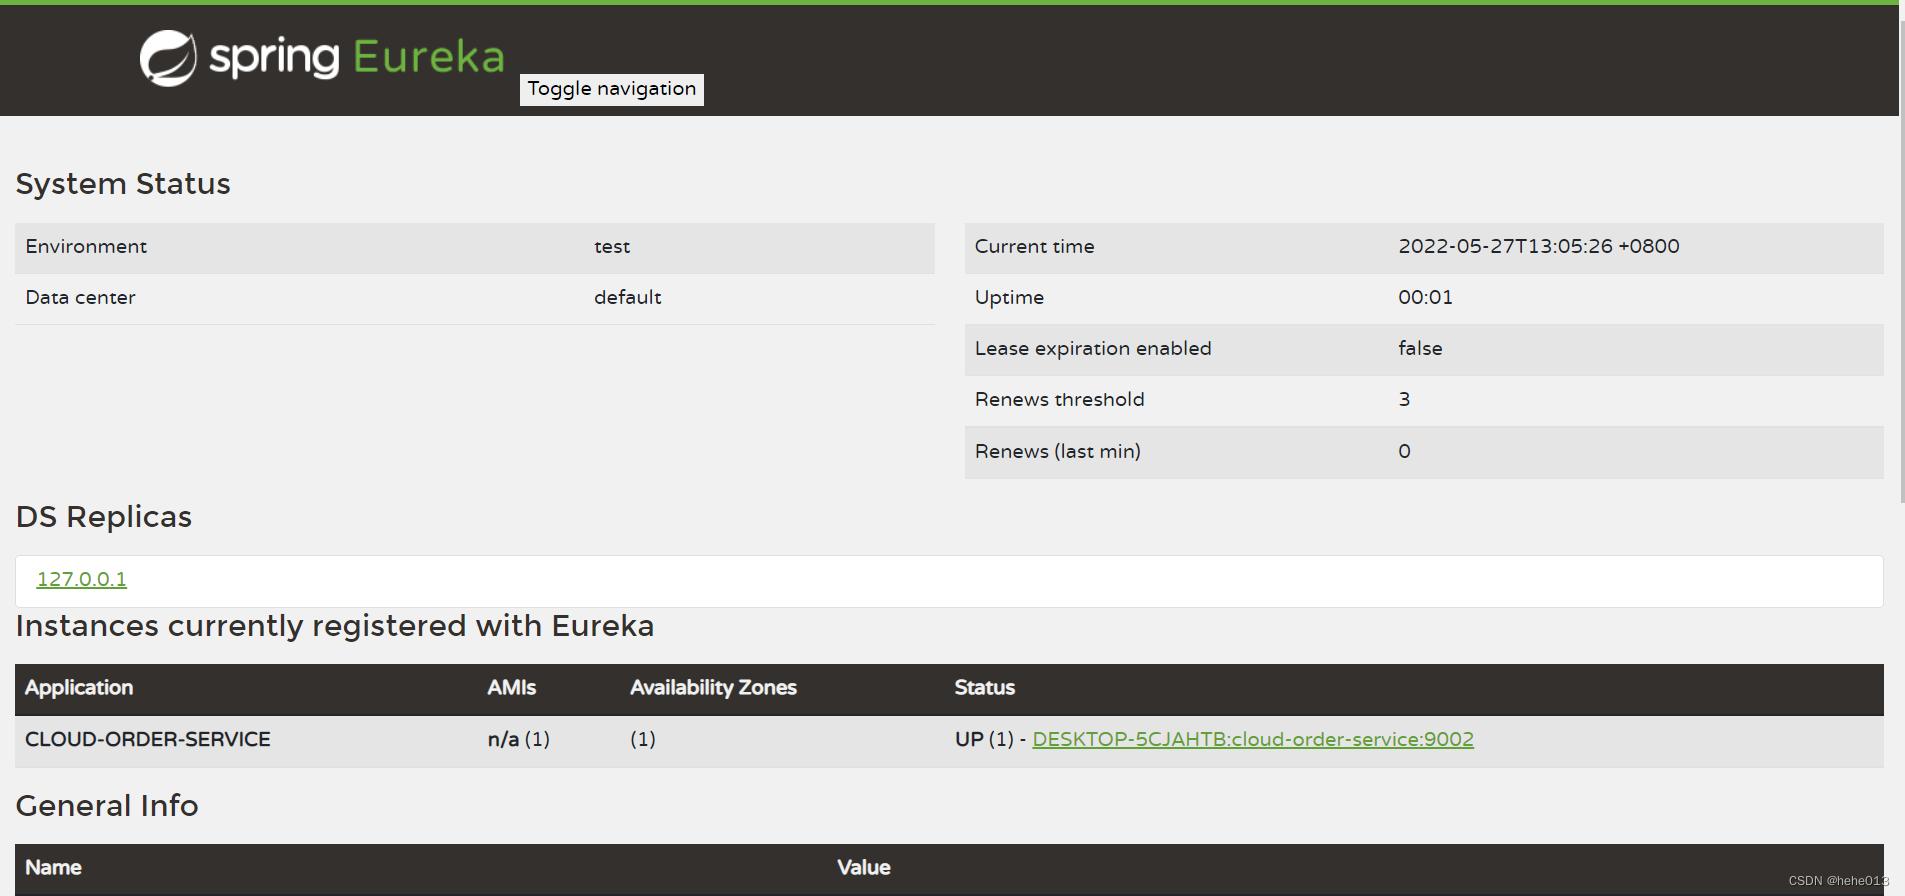Image resolution: width=1905 pixels, height=896 pixels.
Task: Select the CLOUD-ORDER-SERVICE application cell
Action: click(148, 740)
